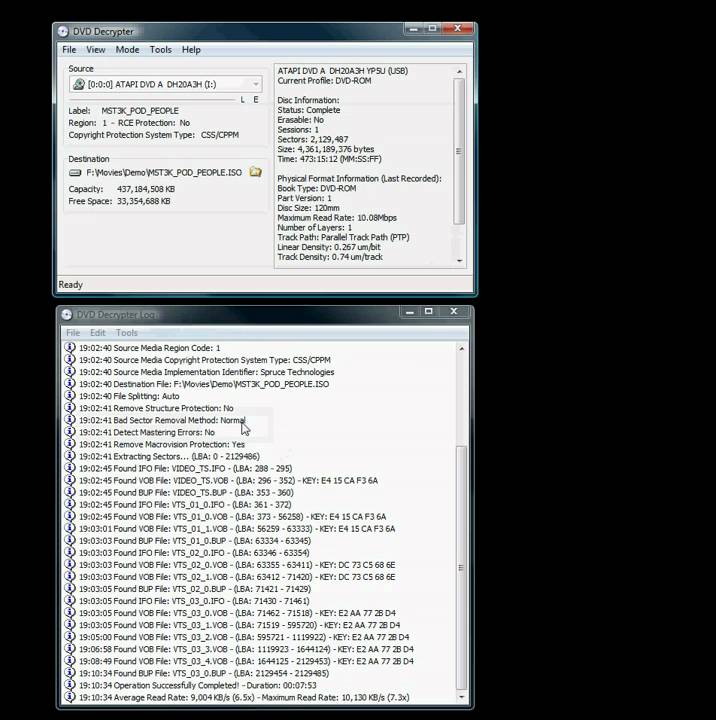Click the disc info scrollbar down arrow
This screenshot has height=720, width=716.
[x=459, y=261]
